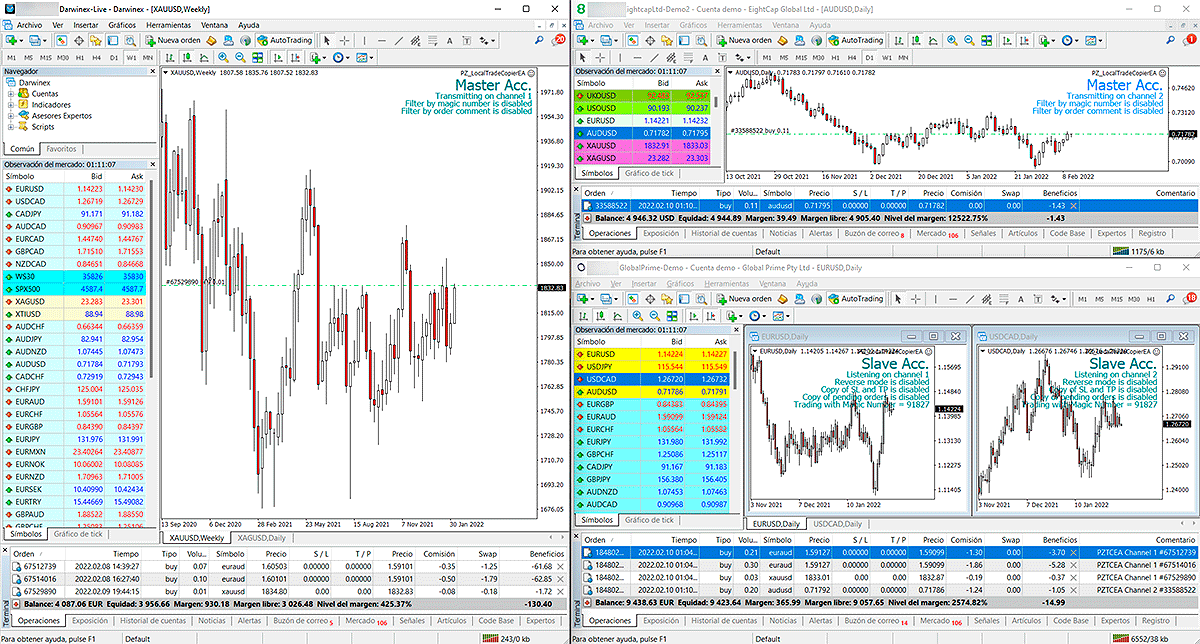Select the W1 timeframe button
Viewport: 1200px width, 644px height.
point(131,58)
